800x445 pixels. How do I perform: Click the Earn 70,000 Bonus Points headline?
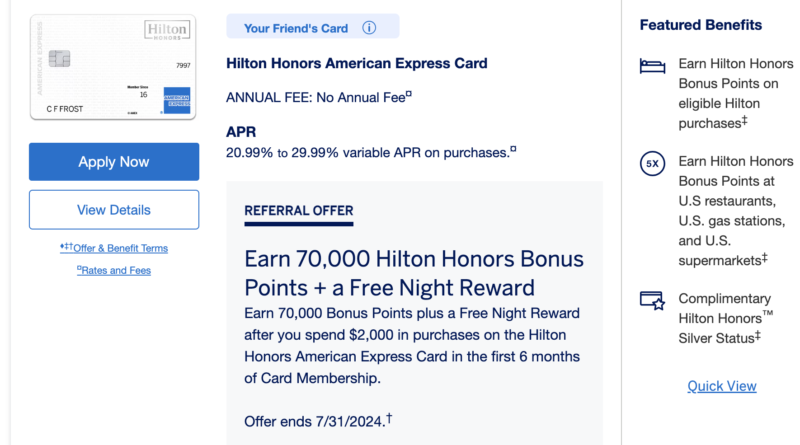coord(413,274)
